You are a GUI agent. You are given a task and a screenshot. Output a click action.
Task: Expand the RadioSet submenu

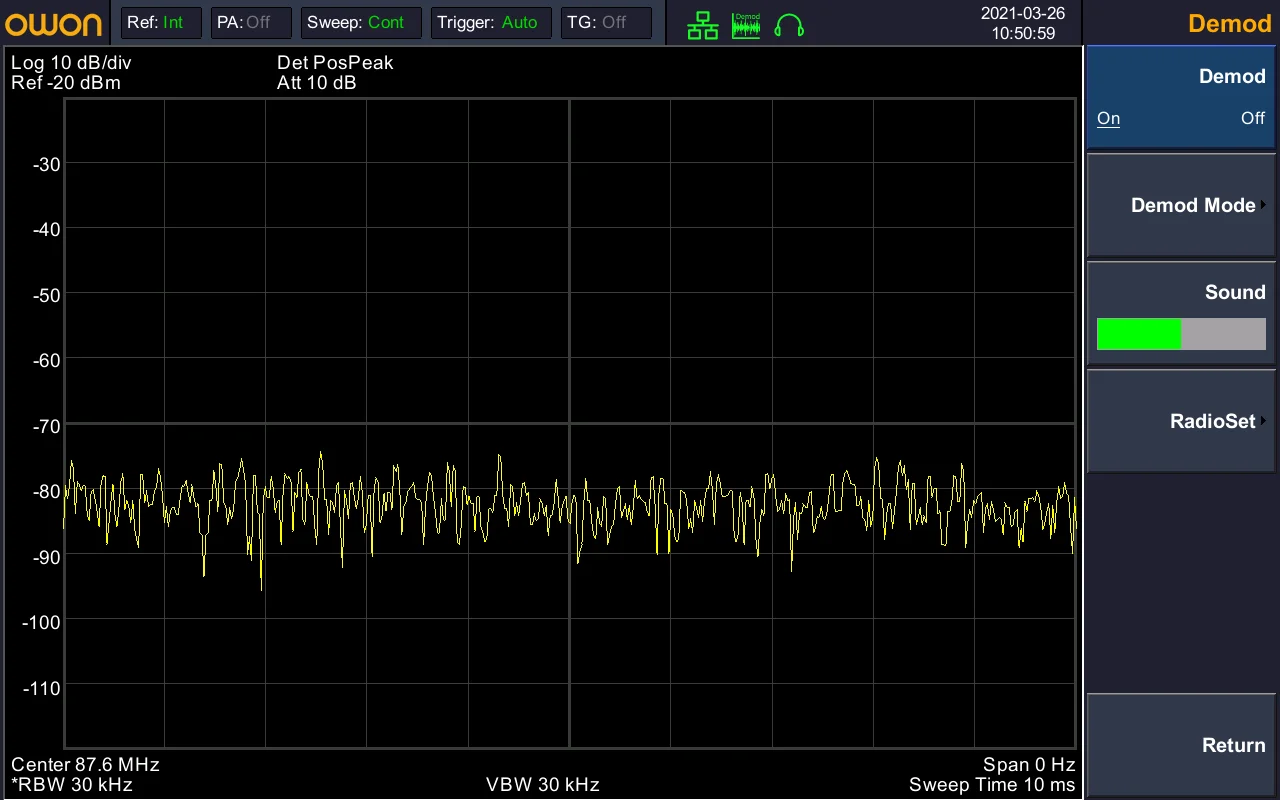(1181, 421)
